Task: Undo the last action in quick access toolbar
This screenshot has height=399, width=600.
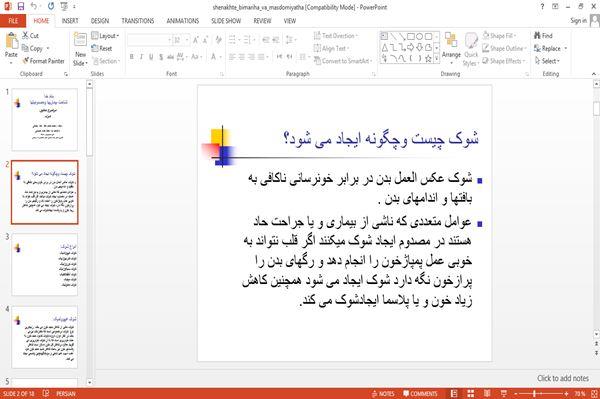Action: pos(34,7)
